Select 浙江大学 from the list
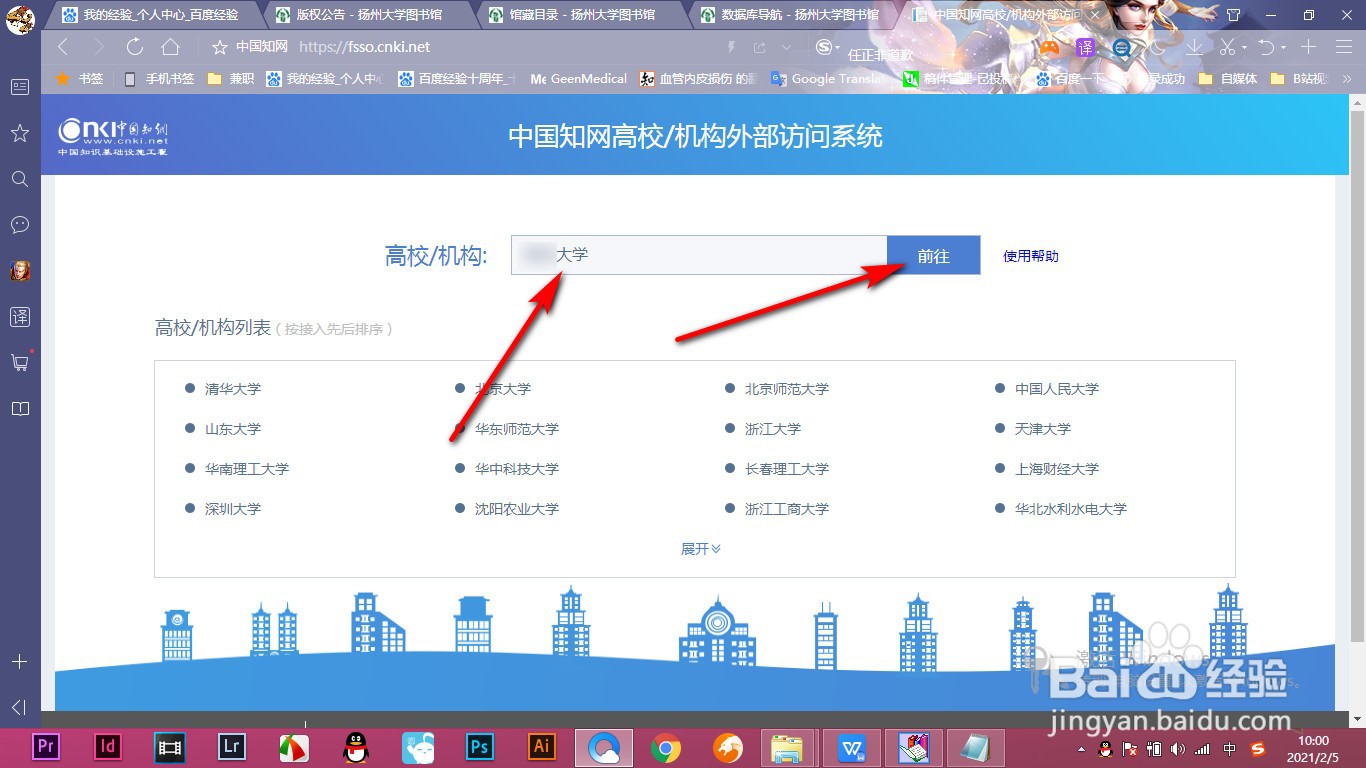This screenshot has height=768, width=1366. 772,429
